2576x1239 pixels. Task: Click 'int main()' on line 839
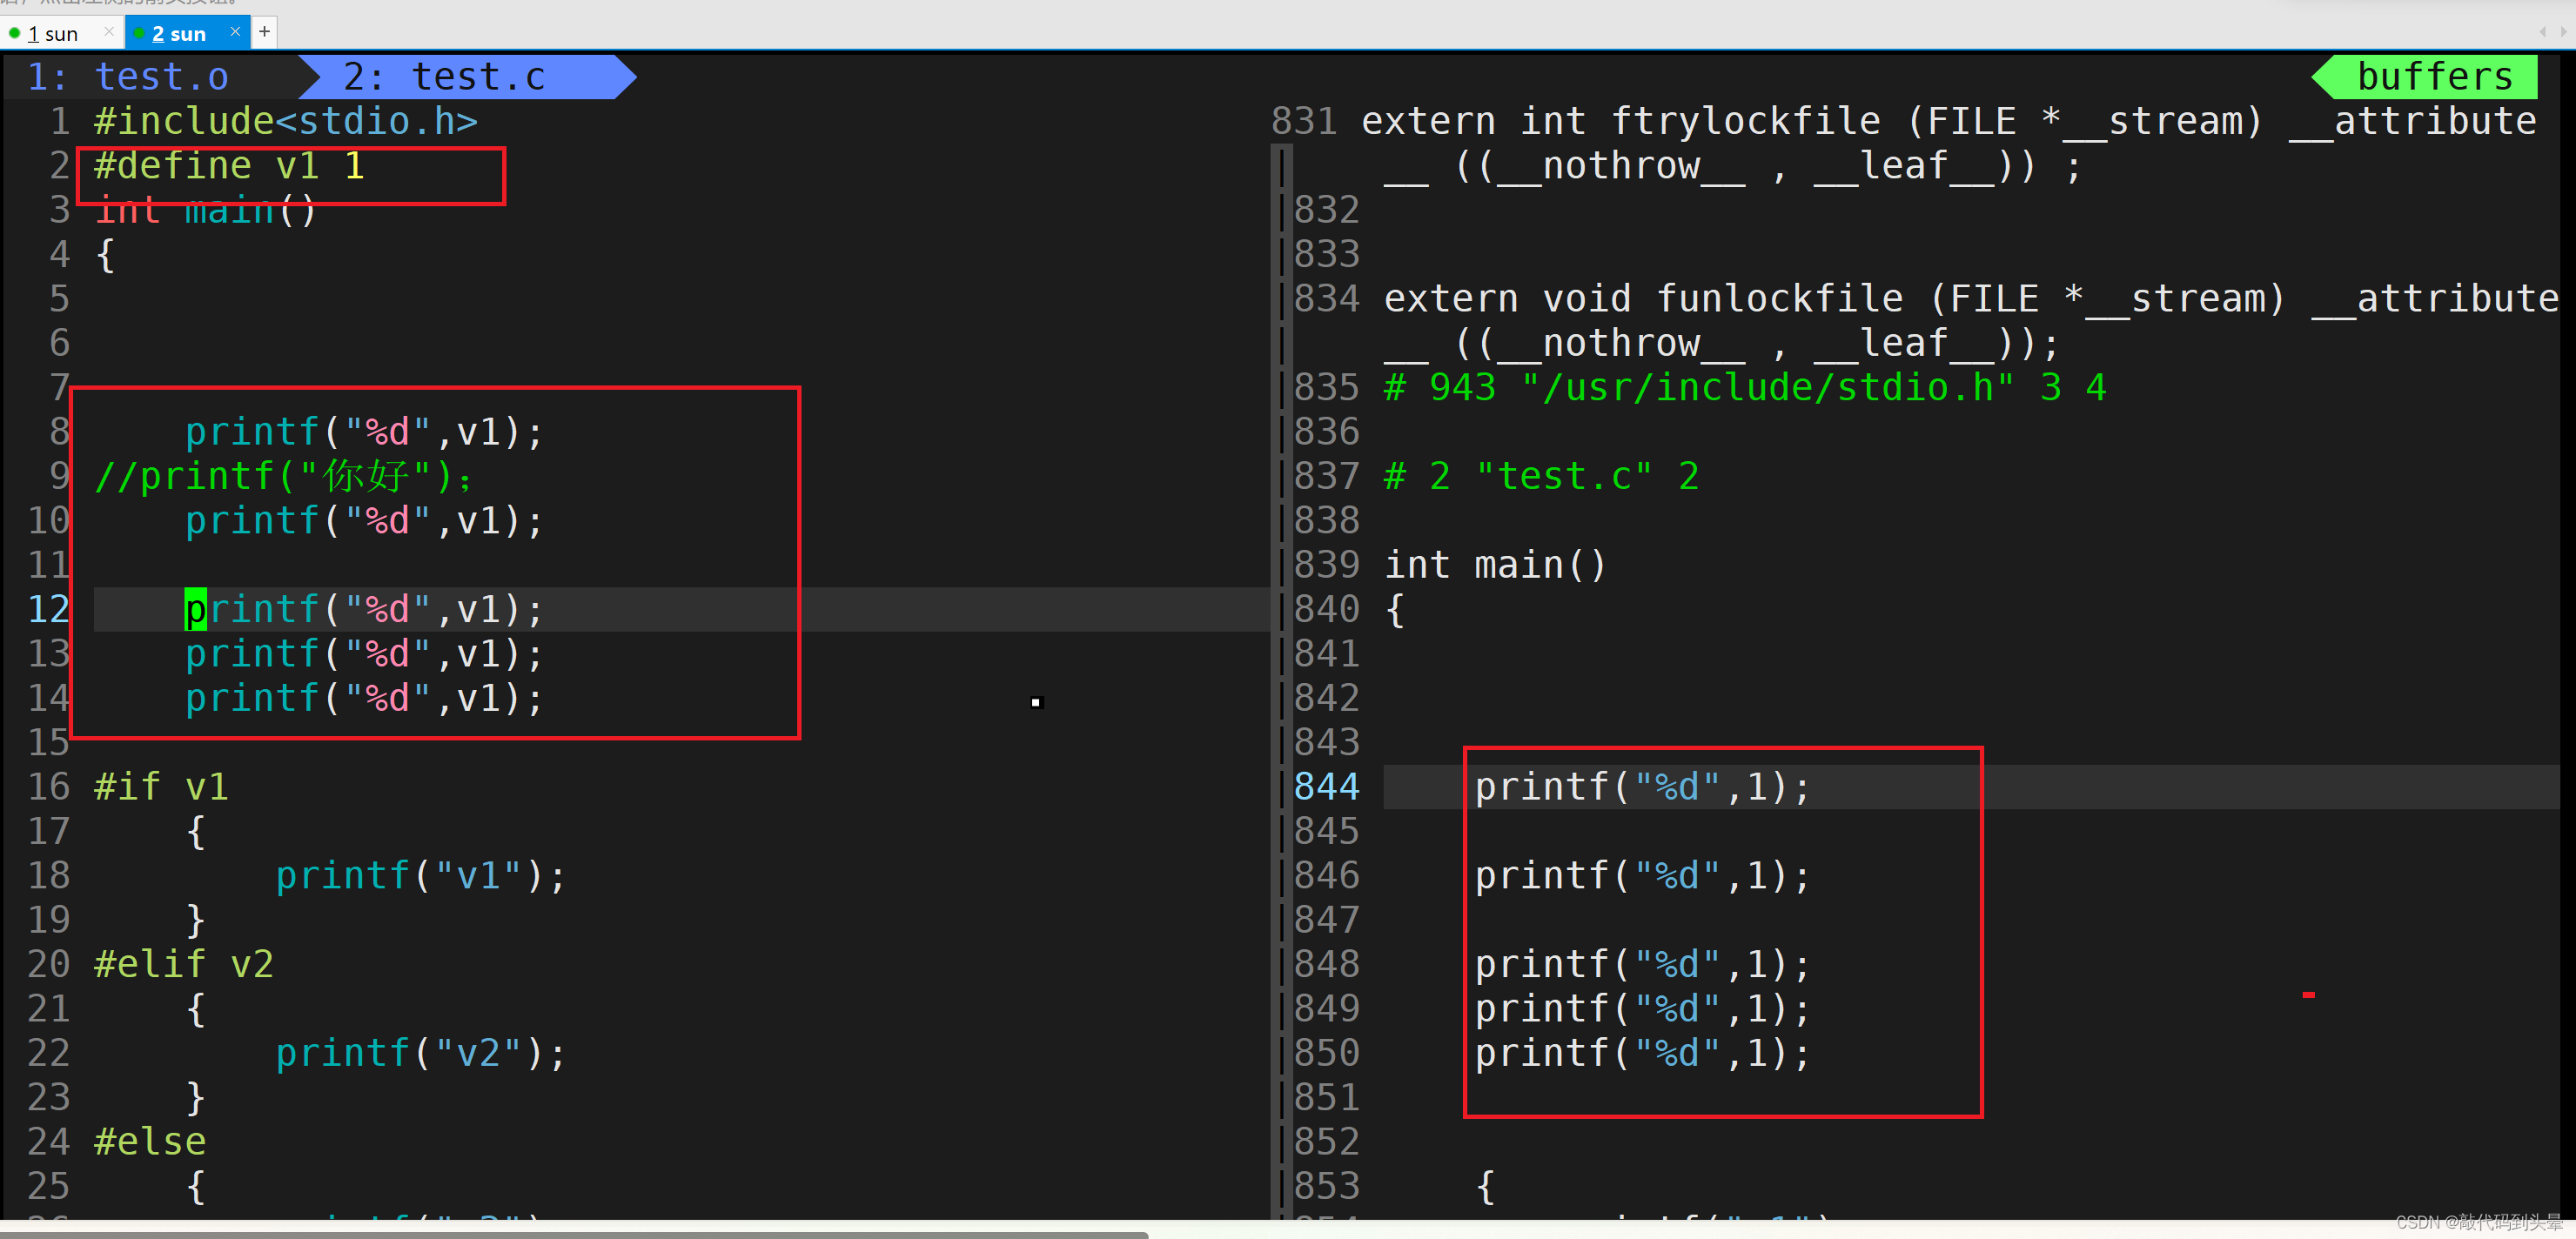tap(1495, 565)
